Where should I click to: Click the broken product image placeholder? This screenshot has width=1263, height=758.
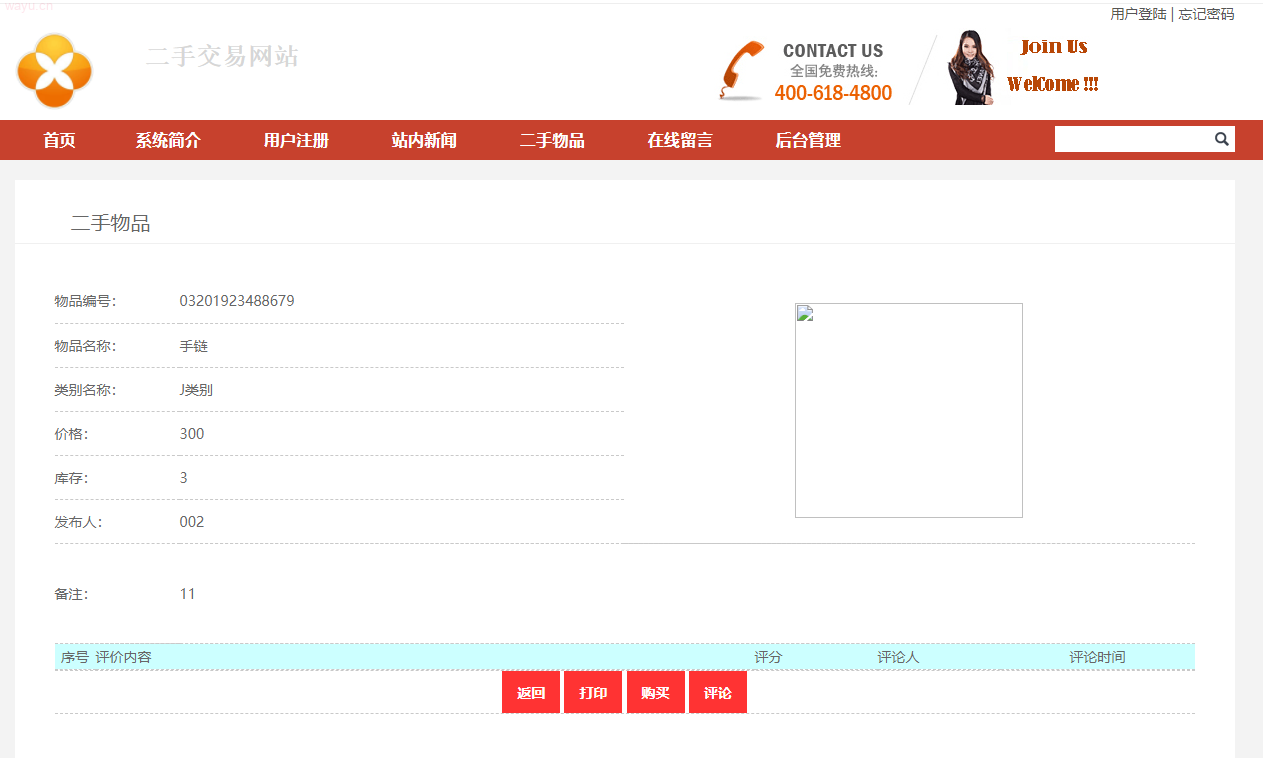[908, 410]
